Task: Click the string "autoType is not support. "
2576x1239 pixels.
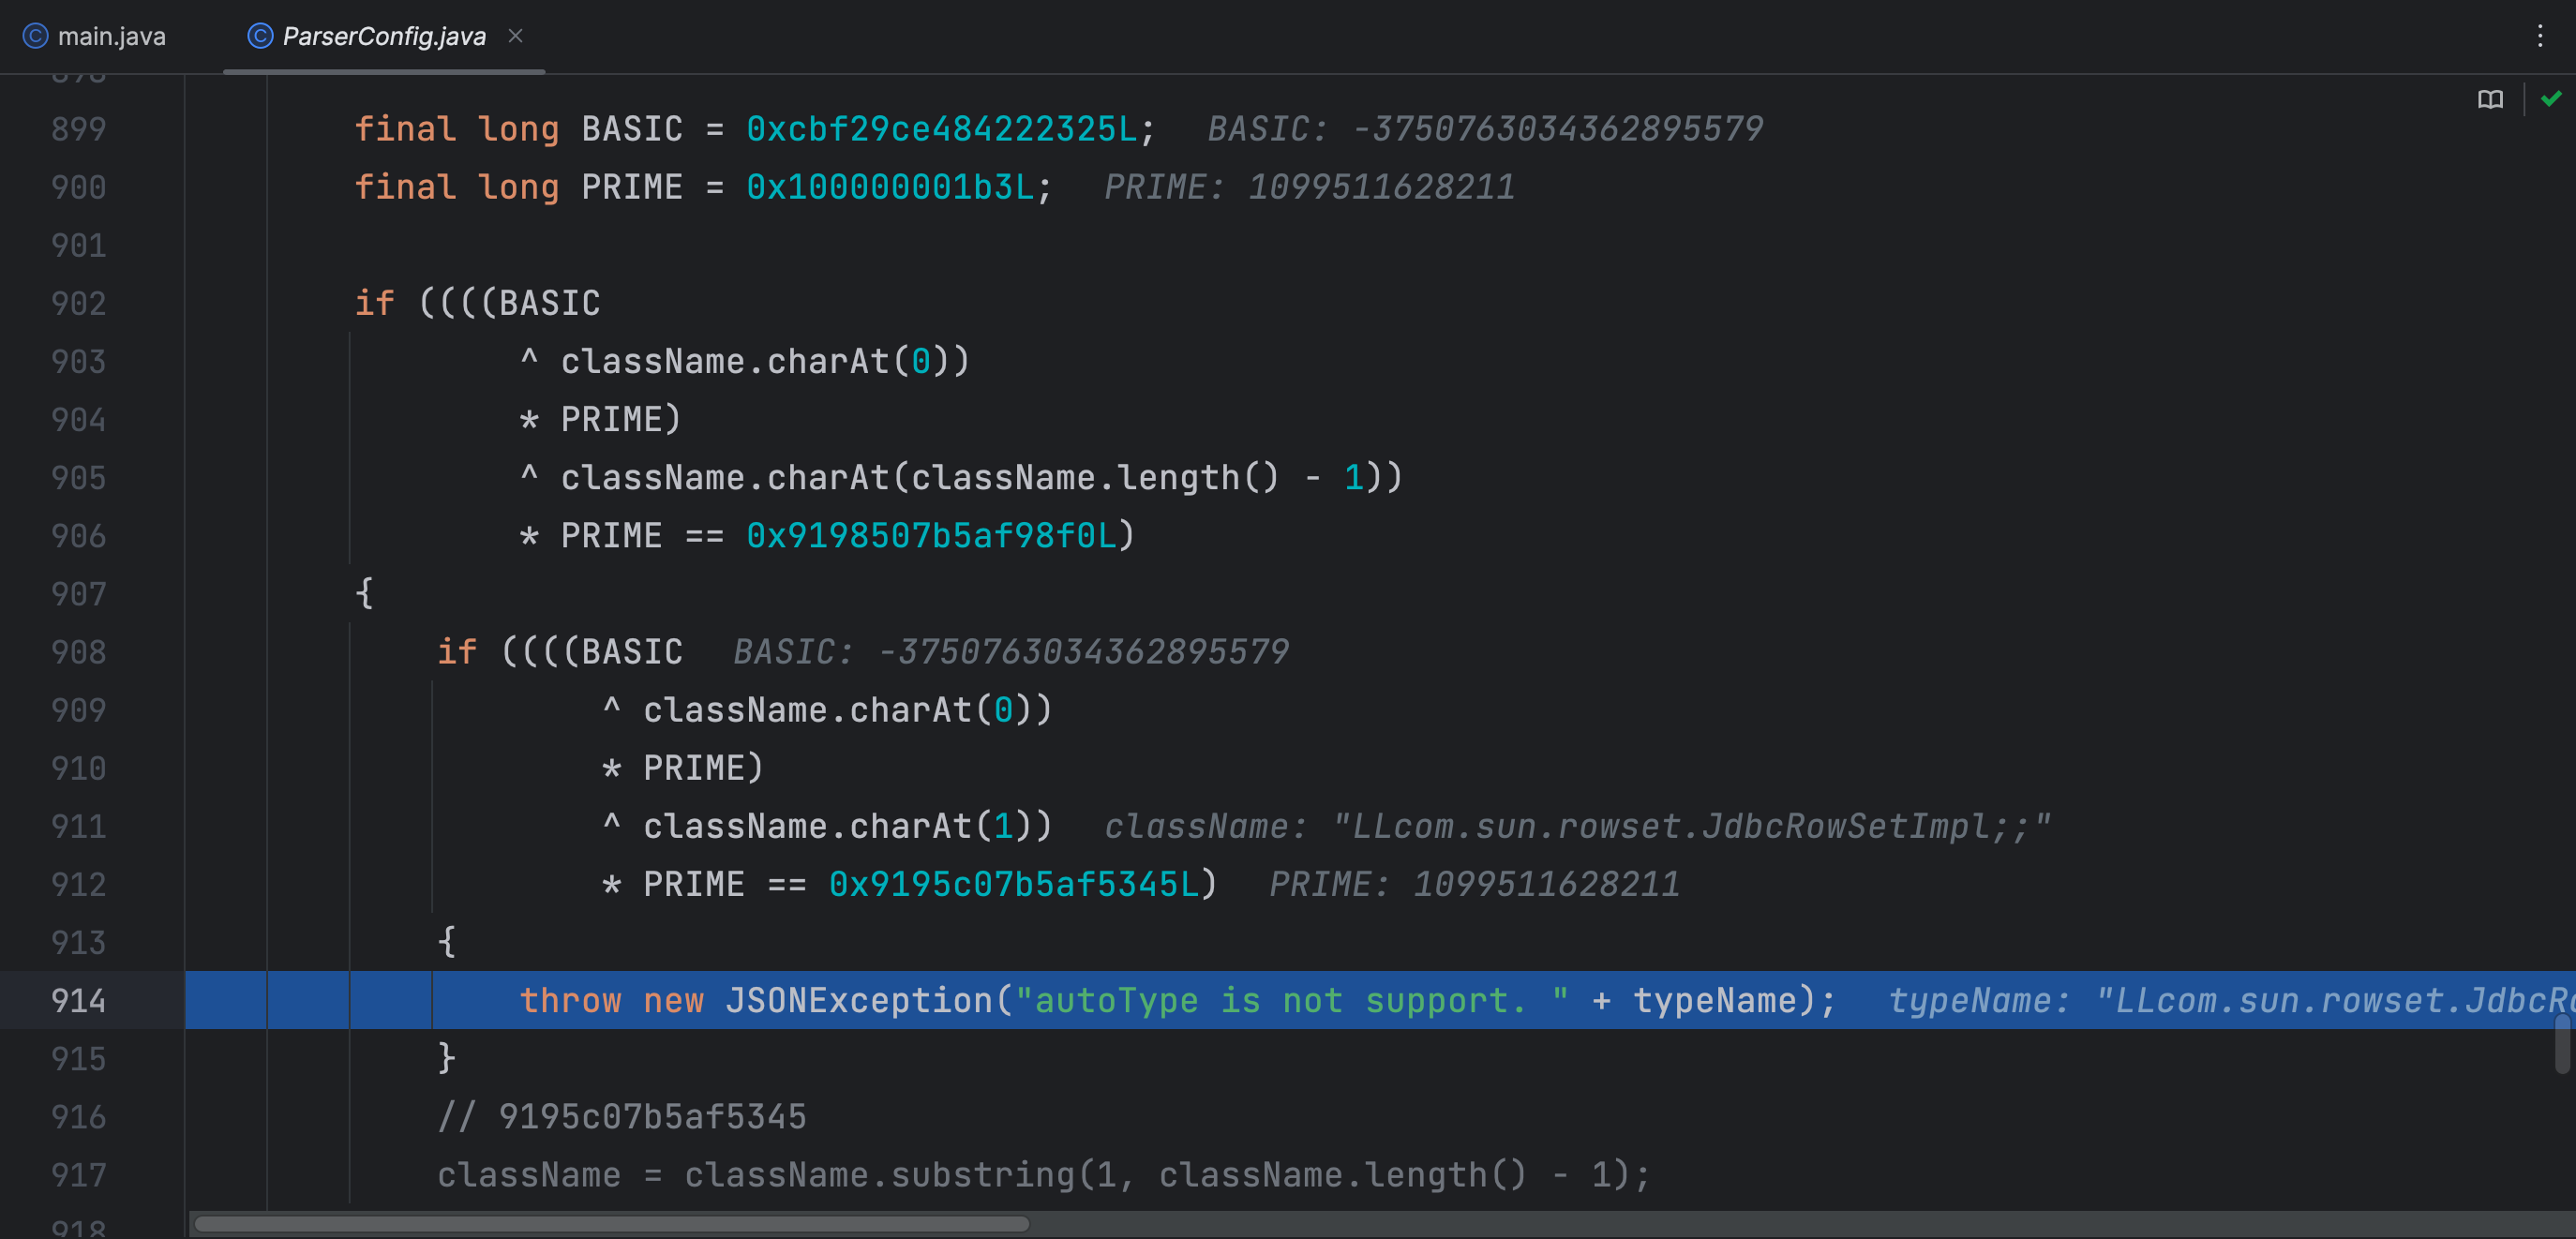Action: coord(1292,1000)
